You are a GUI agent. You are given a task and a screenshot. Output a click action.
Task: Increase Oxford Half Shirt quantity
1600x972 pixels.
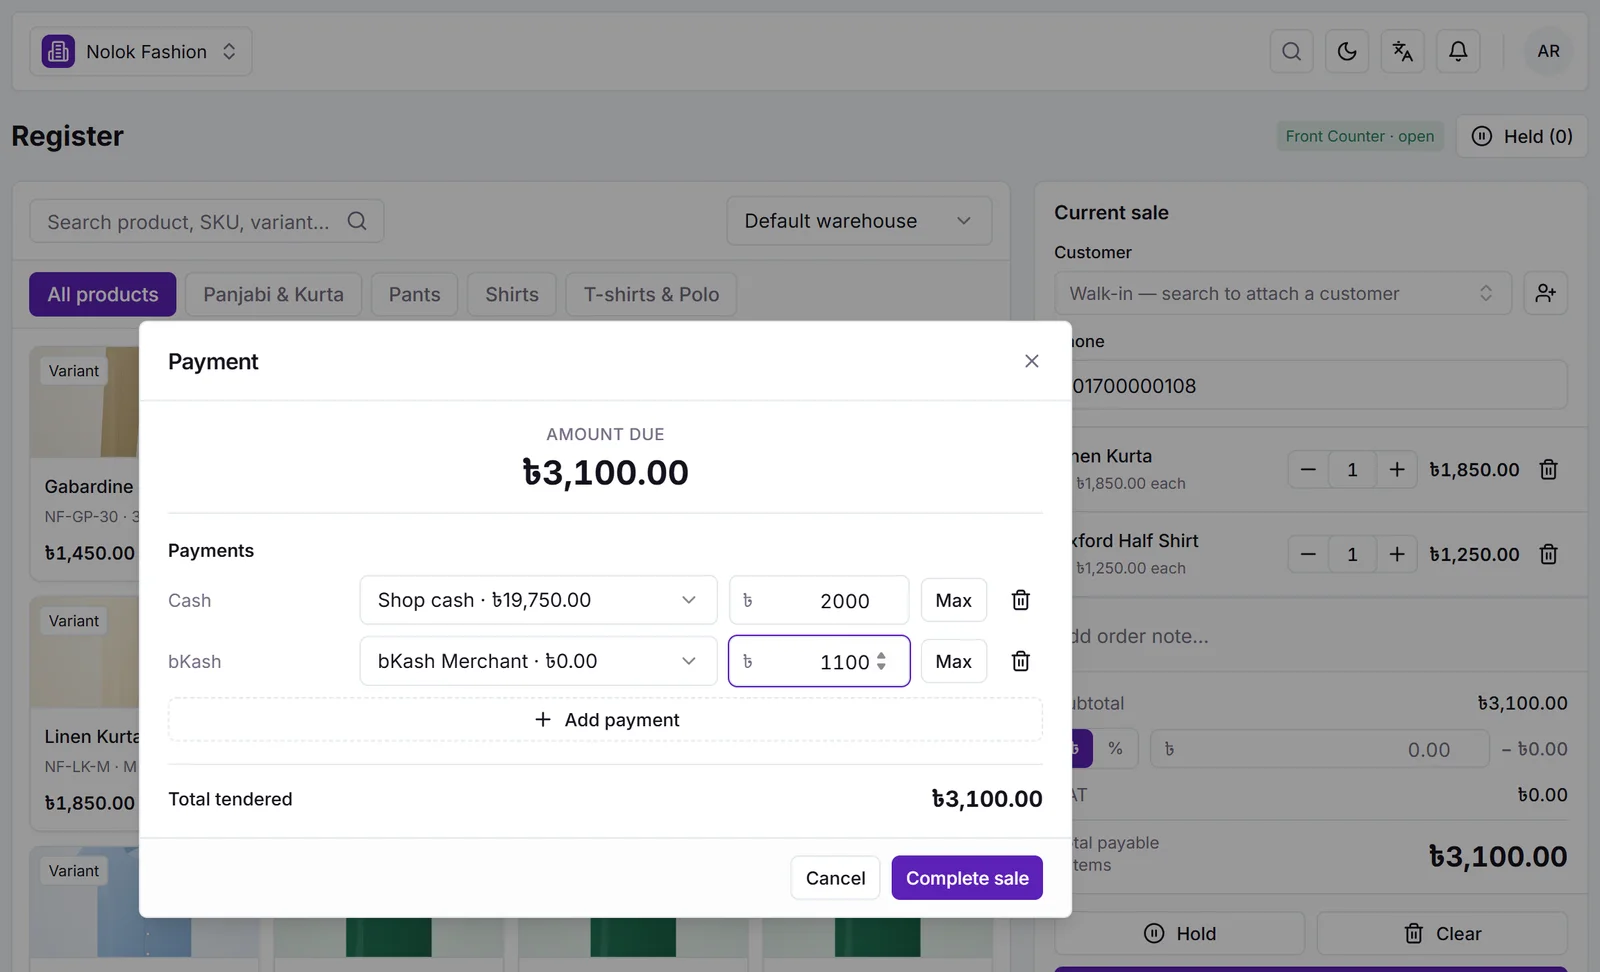1397,554
